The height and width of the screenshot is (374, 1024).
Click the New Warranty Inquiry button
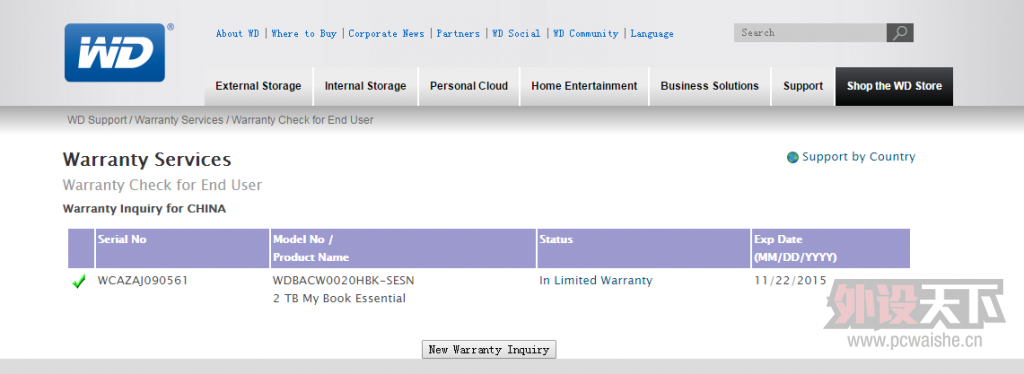[489, 349]
